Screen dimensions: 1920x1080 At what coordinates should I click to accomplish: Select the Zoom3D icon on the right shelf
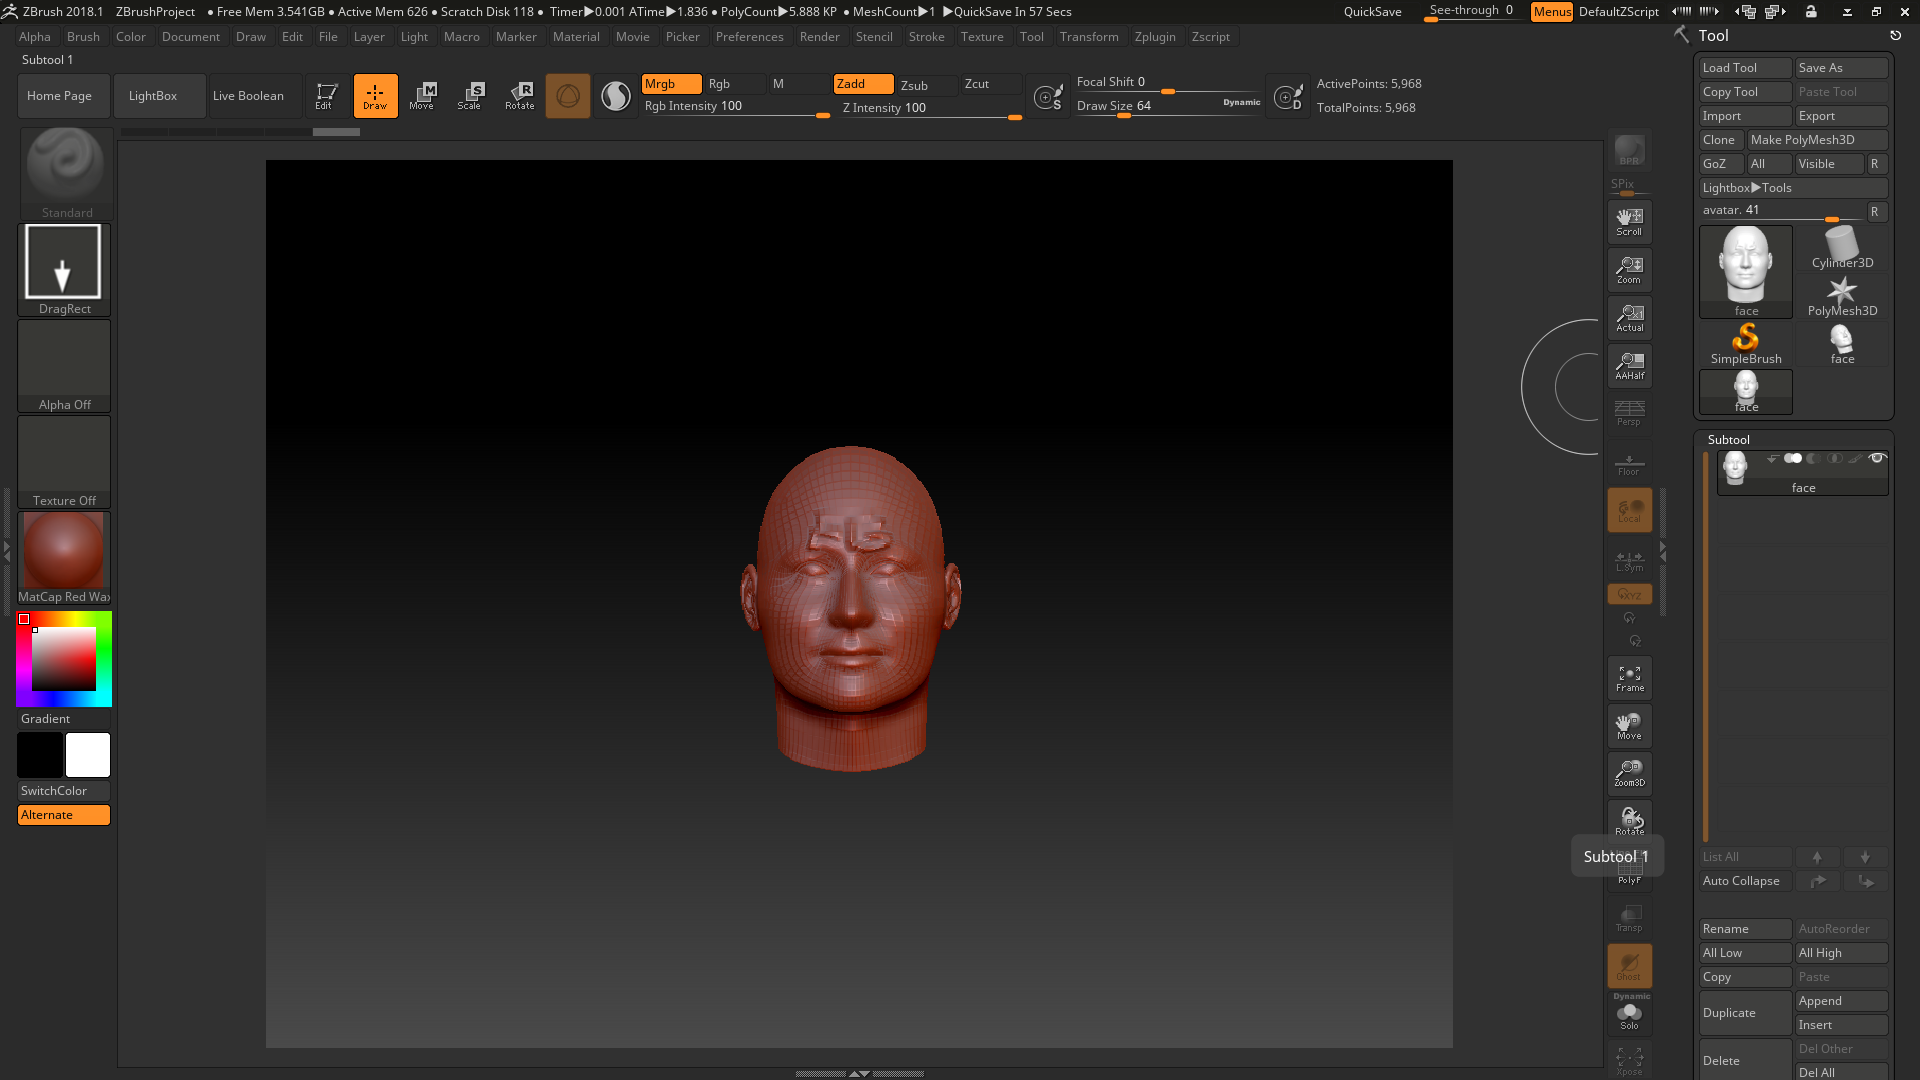pyautogui.click(x=1629, y=773)
